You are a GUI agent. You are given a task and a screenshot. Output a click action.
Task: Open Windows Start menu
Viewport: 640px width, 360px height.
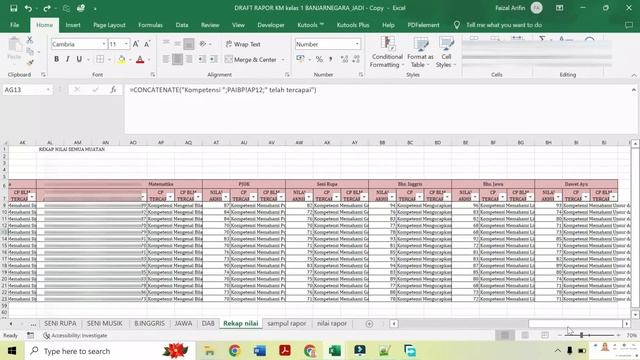point(12,351)
